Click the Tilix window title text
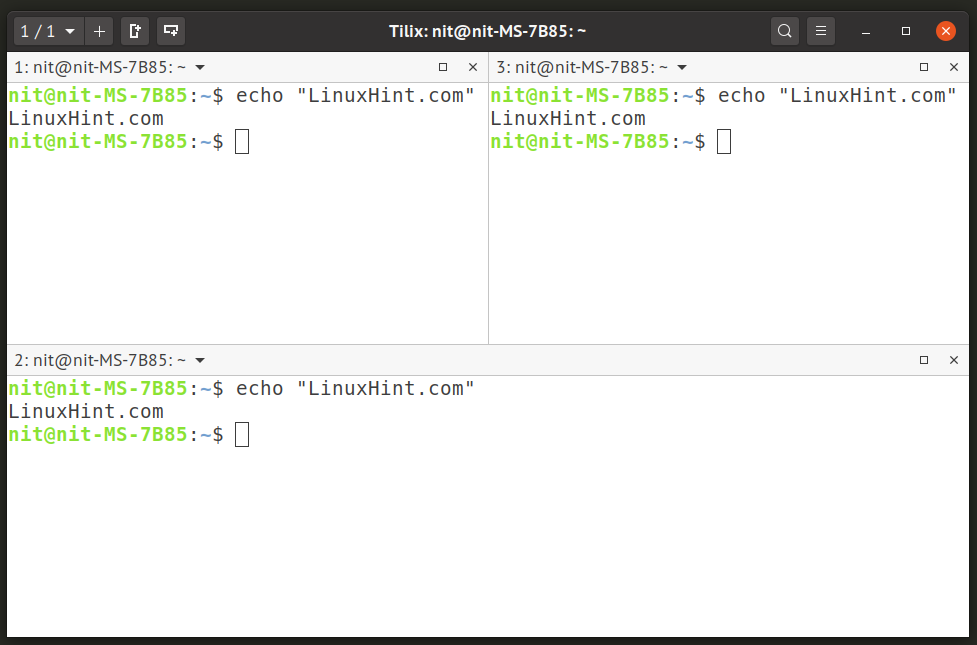This screenshot has height=645, width=977. tap(487, 31)
